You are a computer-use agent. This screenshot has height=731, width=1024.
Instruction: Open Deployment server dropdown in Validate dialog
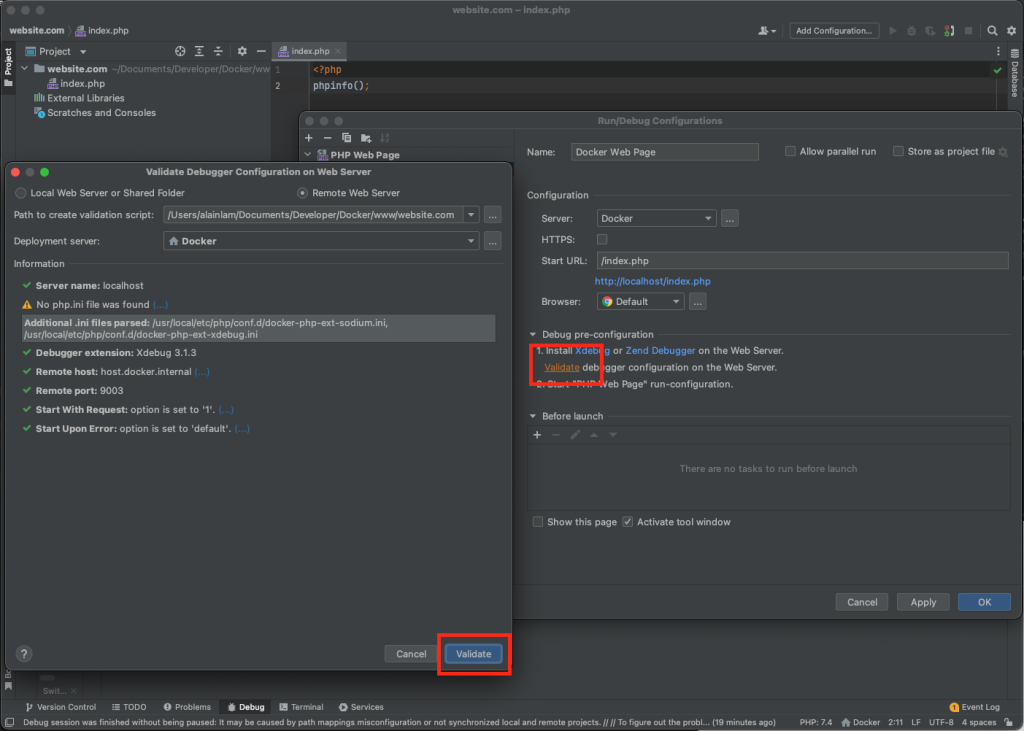[321, 241]
